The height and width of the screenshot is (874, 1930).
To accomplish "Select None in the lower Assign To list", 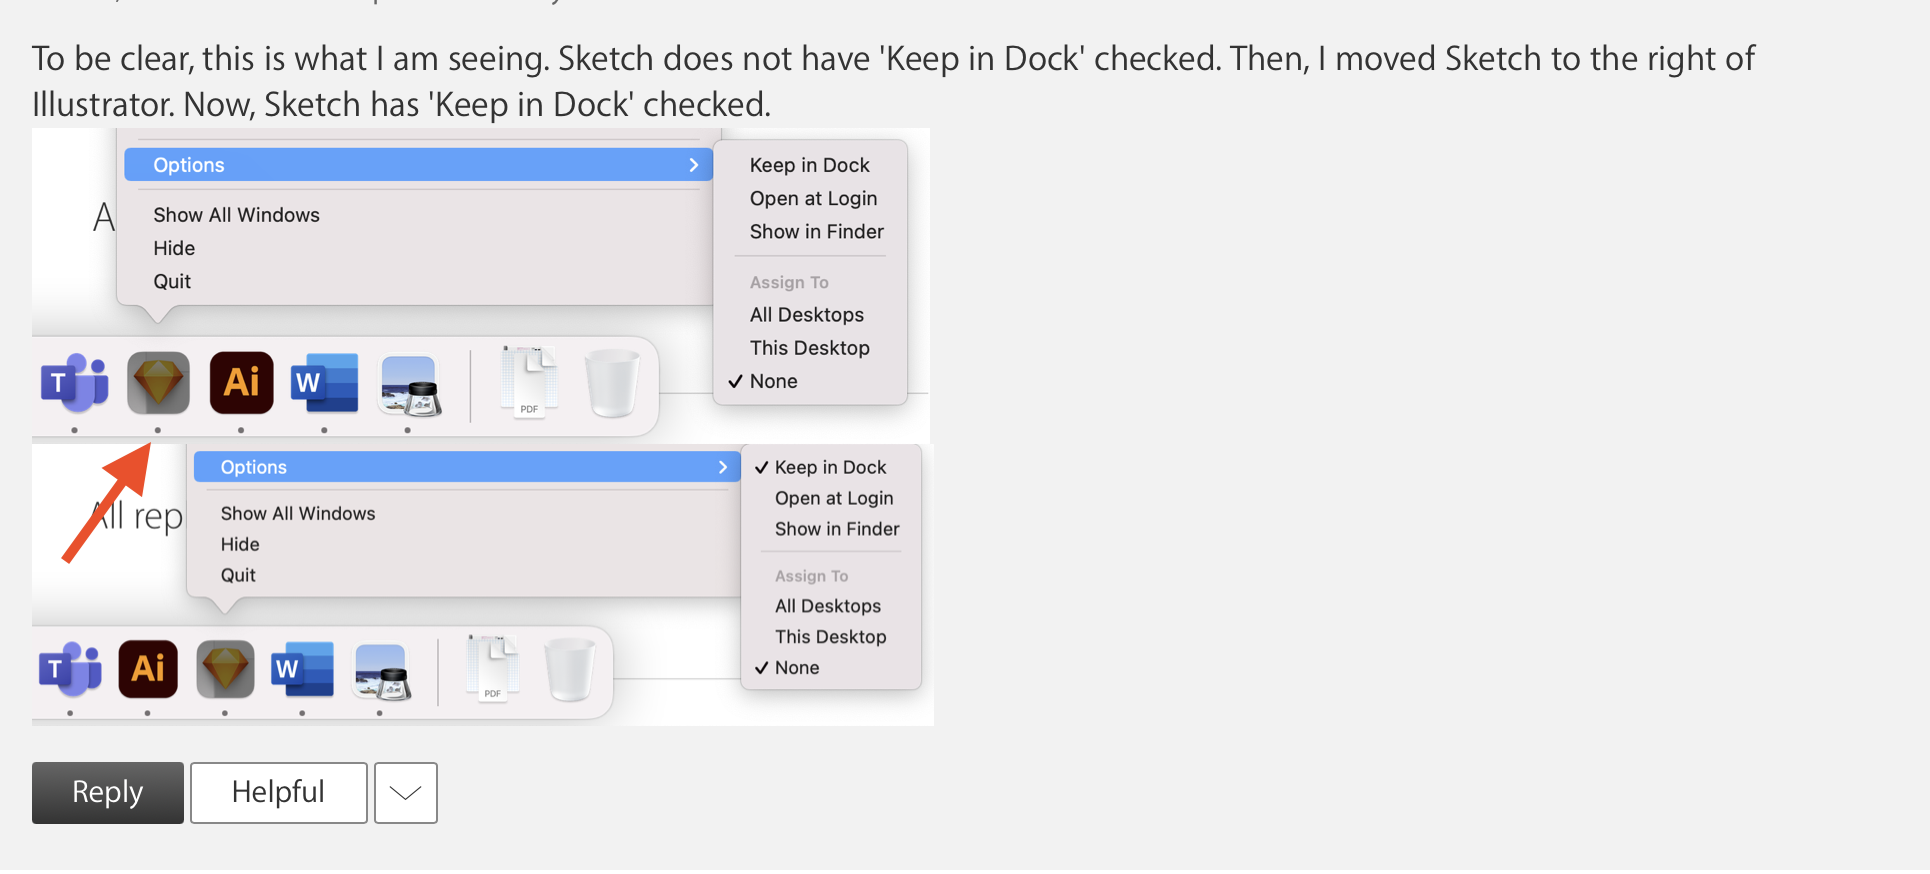I will coord(796,668).
